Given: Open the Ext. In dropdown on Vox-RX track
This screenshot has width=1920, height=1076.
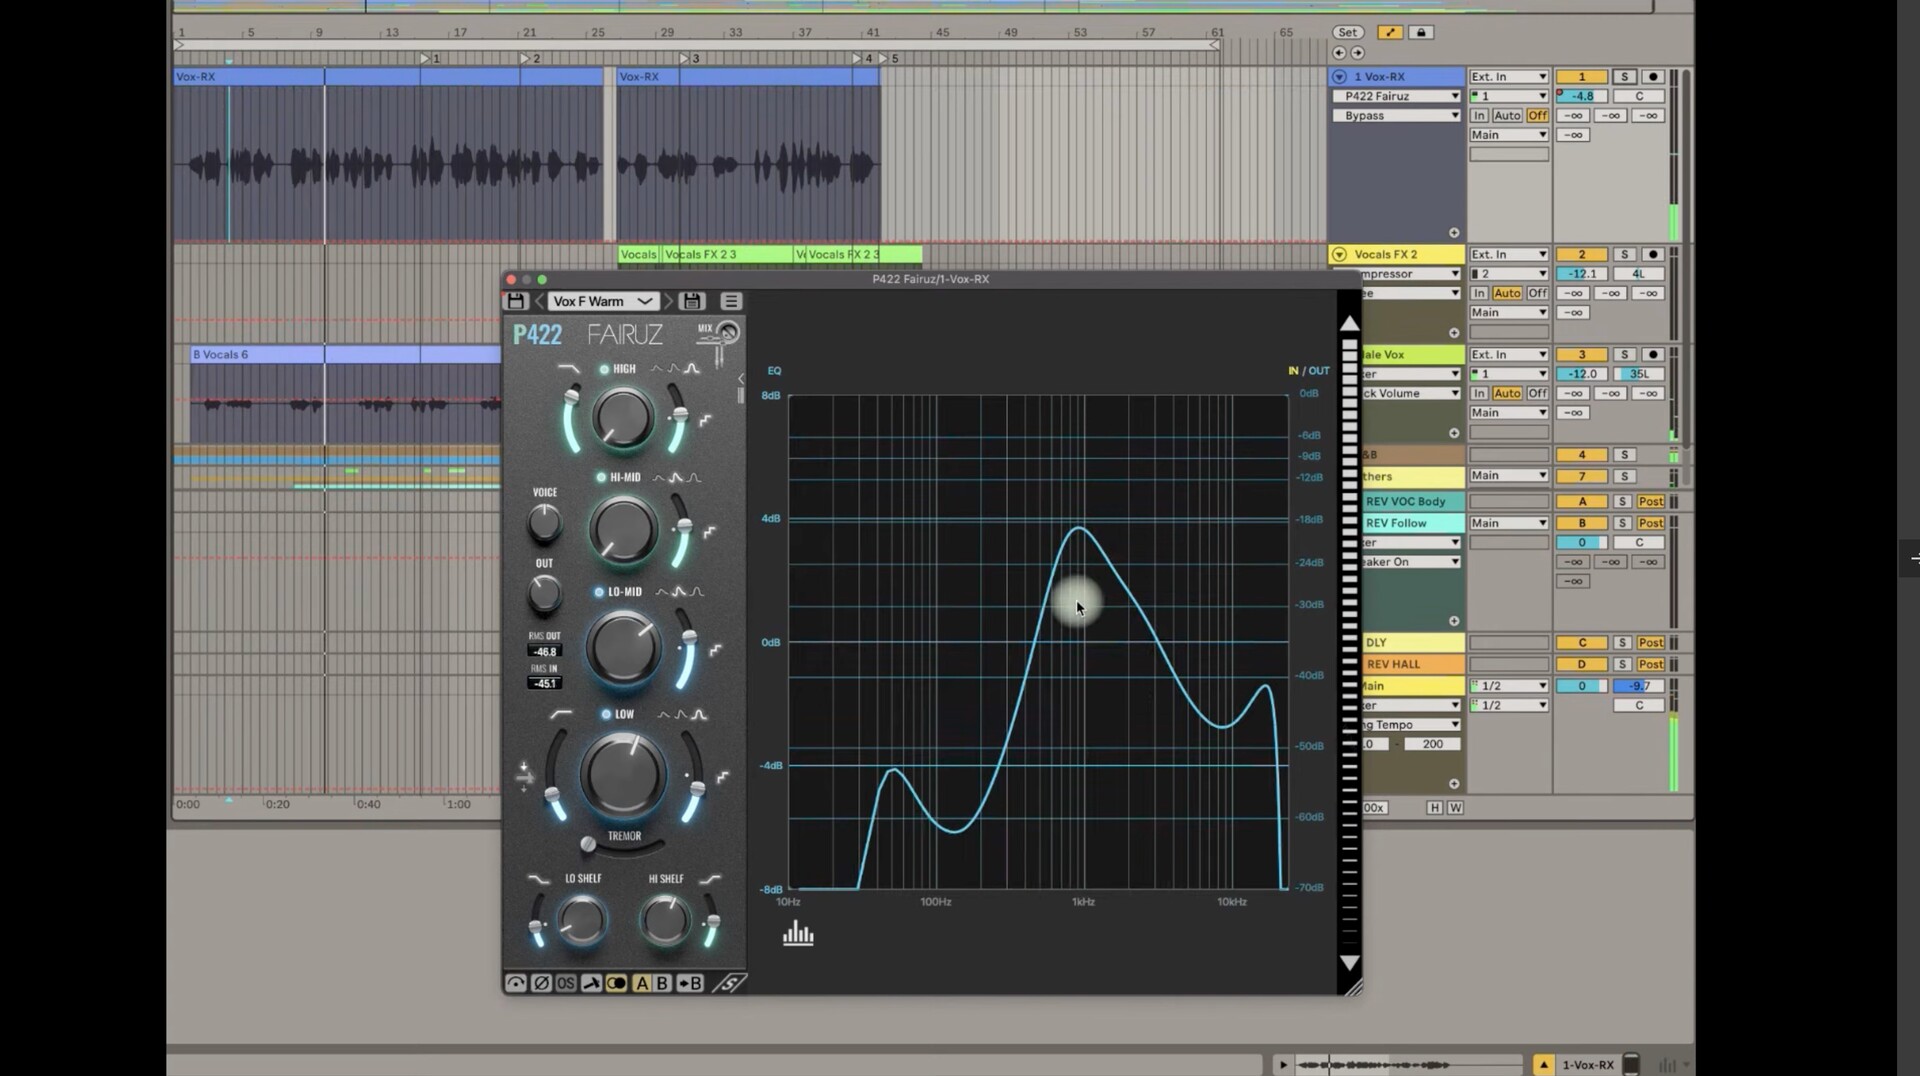Looking at the screenshot, I should point(1509,77).
